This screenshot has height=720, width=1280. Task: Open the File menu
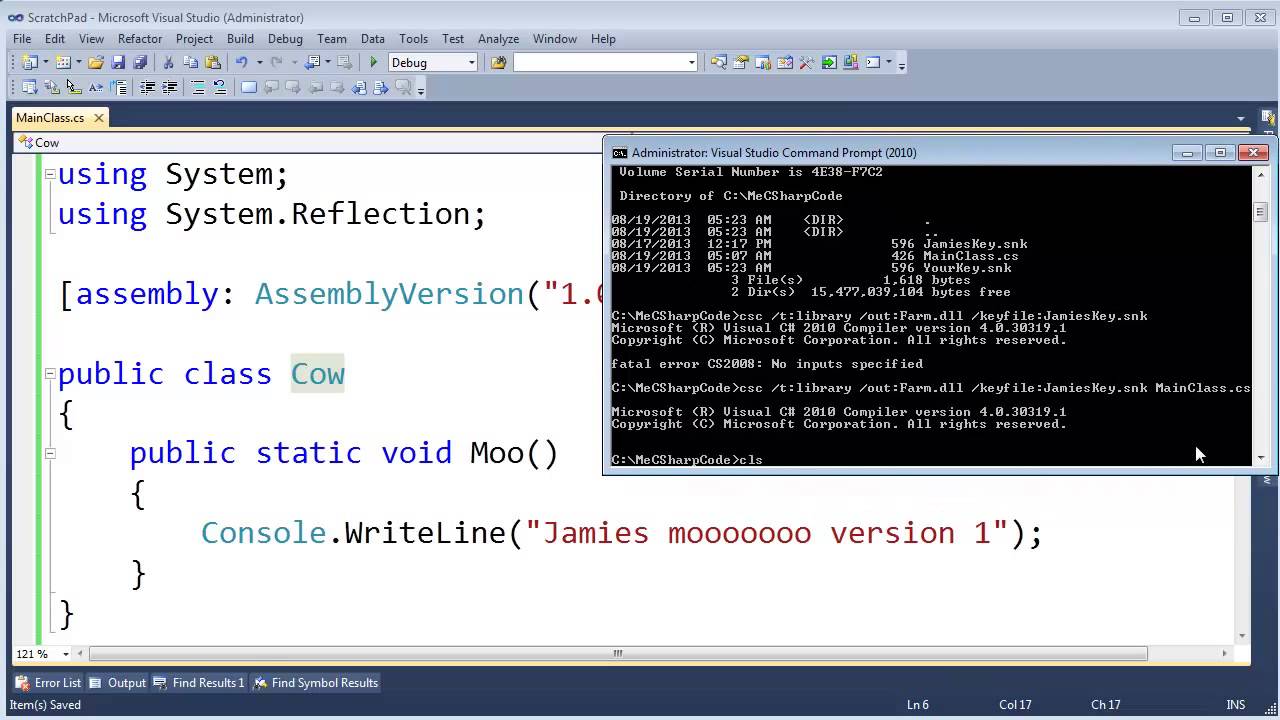click(x=22, y=38)
